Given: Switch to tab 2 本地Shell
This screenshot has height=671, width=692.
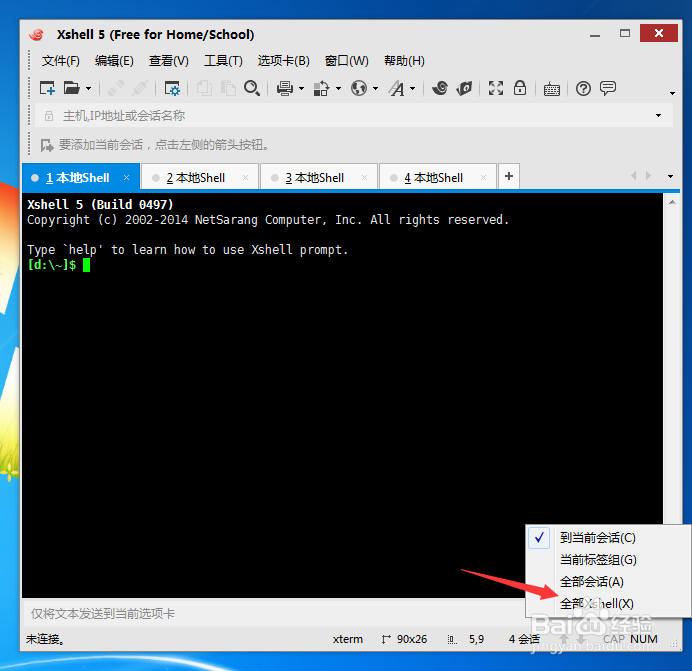Looking at the screenshot, I should pyautogui.click(x=200, y=178).
